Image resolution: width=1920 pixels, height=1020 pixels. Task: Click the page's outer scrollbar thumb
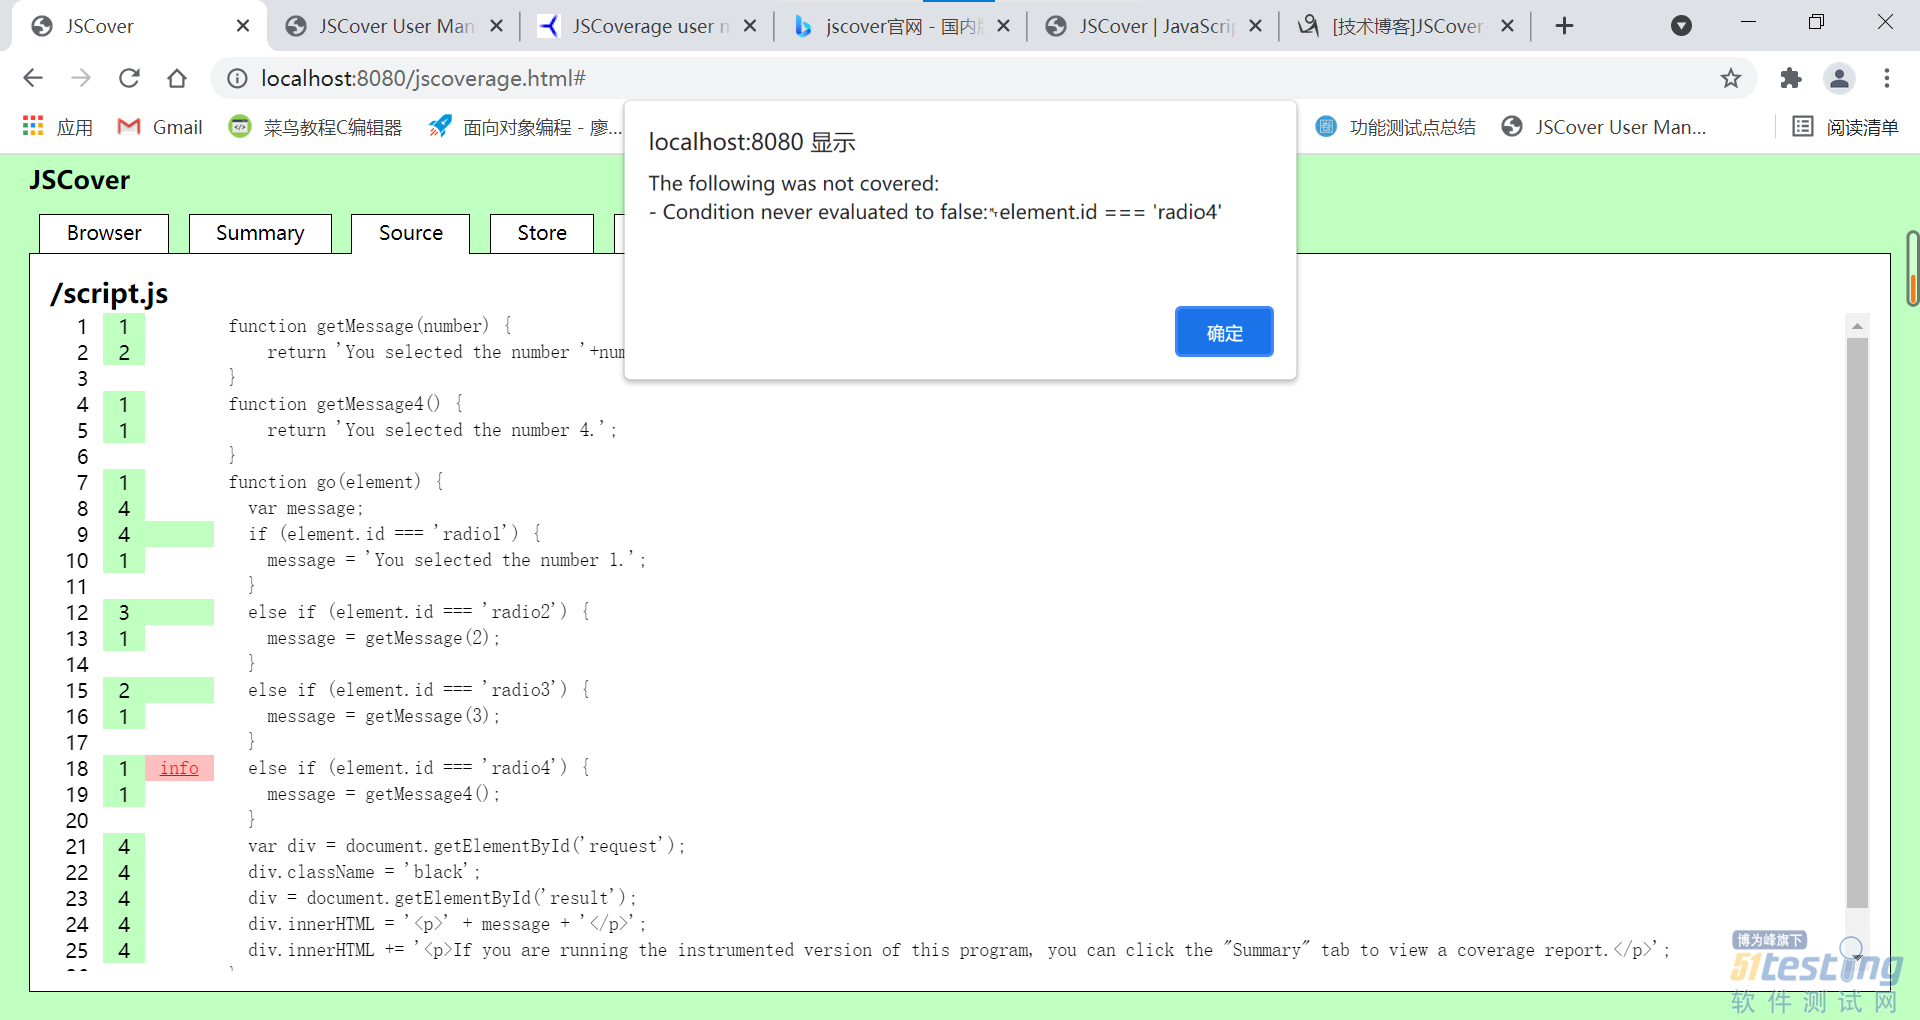pos(1911,268)
